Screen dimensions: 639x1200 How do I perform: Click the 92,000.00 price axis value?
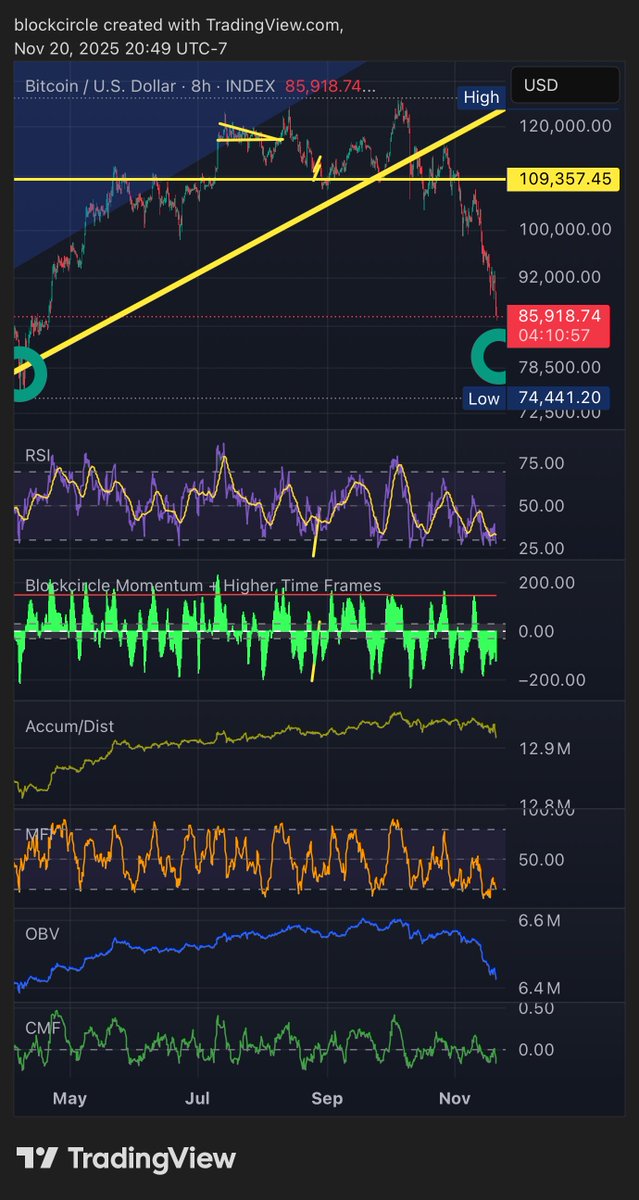tap(560, 277)
